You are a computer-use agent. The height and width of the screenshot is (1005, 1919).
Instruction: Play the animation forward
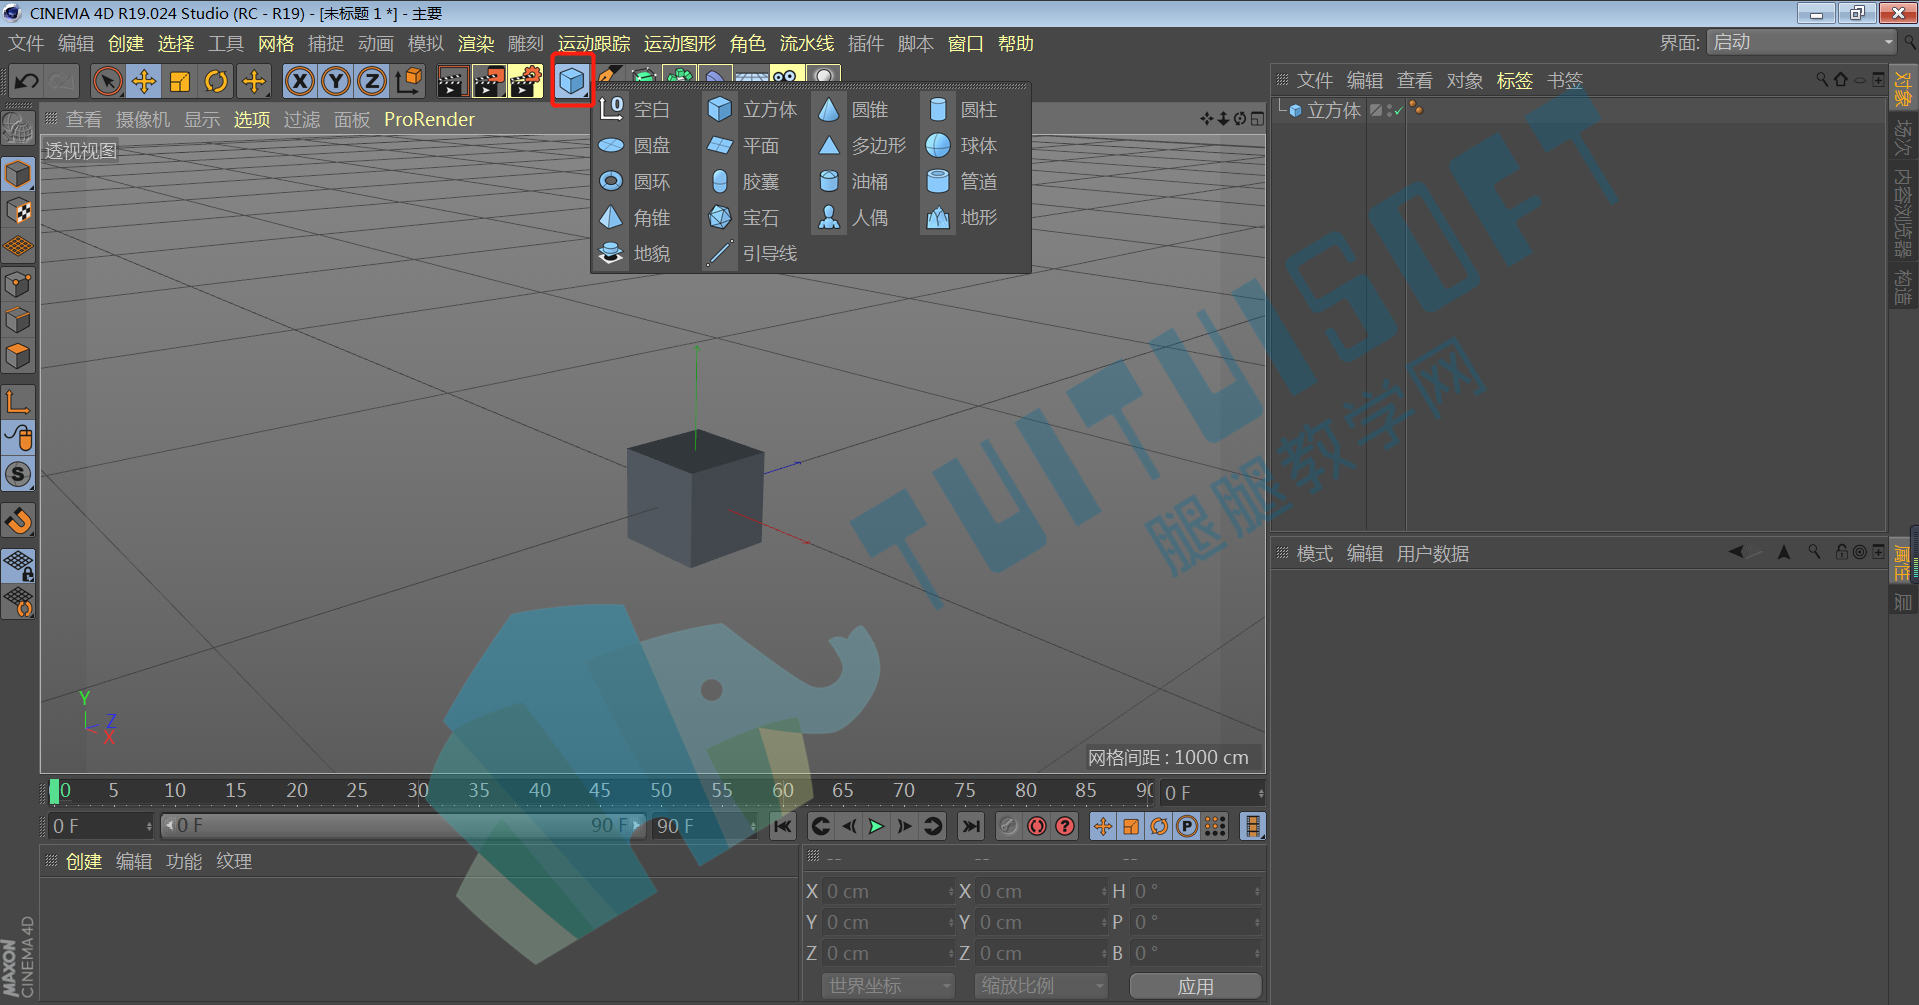[x=877, y=826]
